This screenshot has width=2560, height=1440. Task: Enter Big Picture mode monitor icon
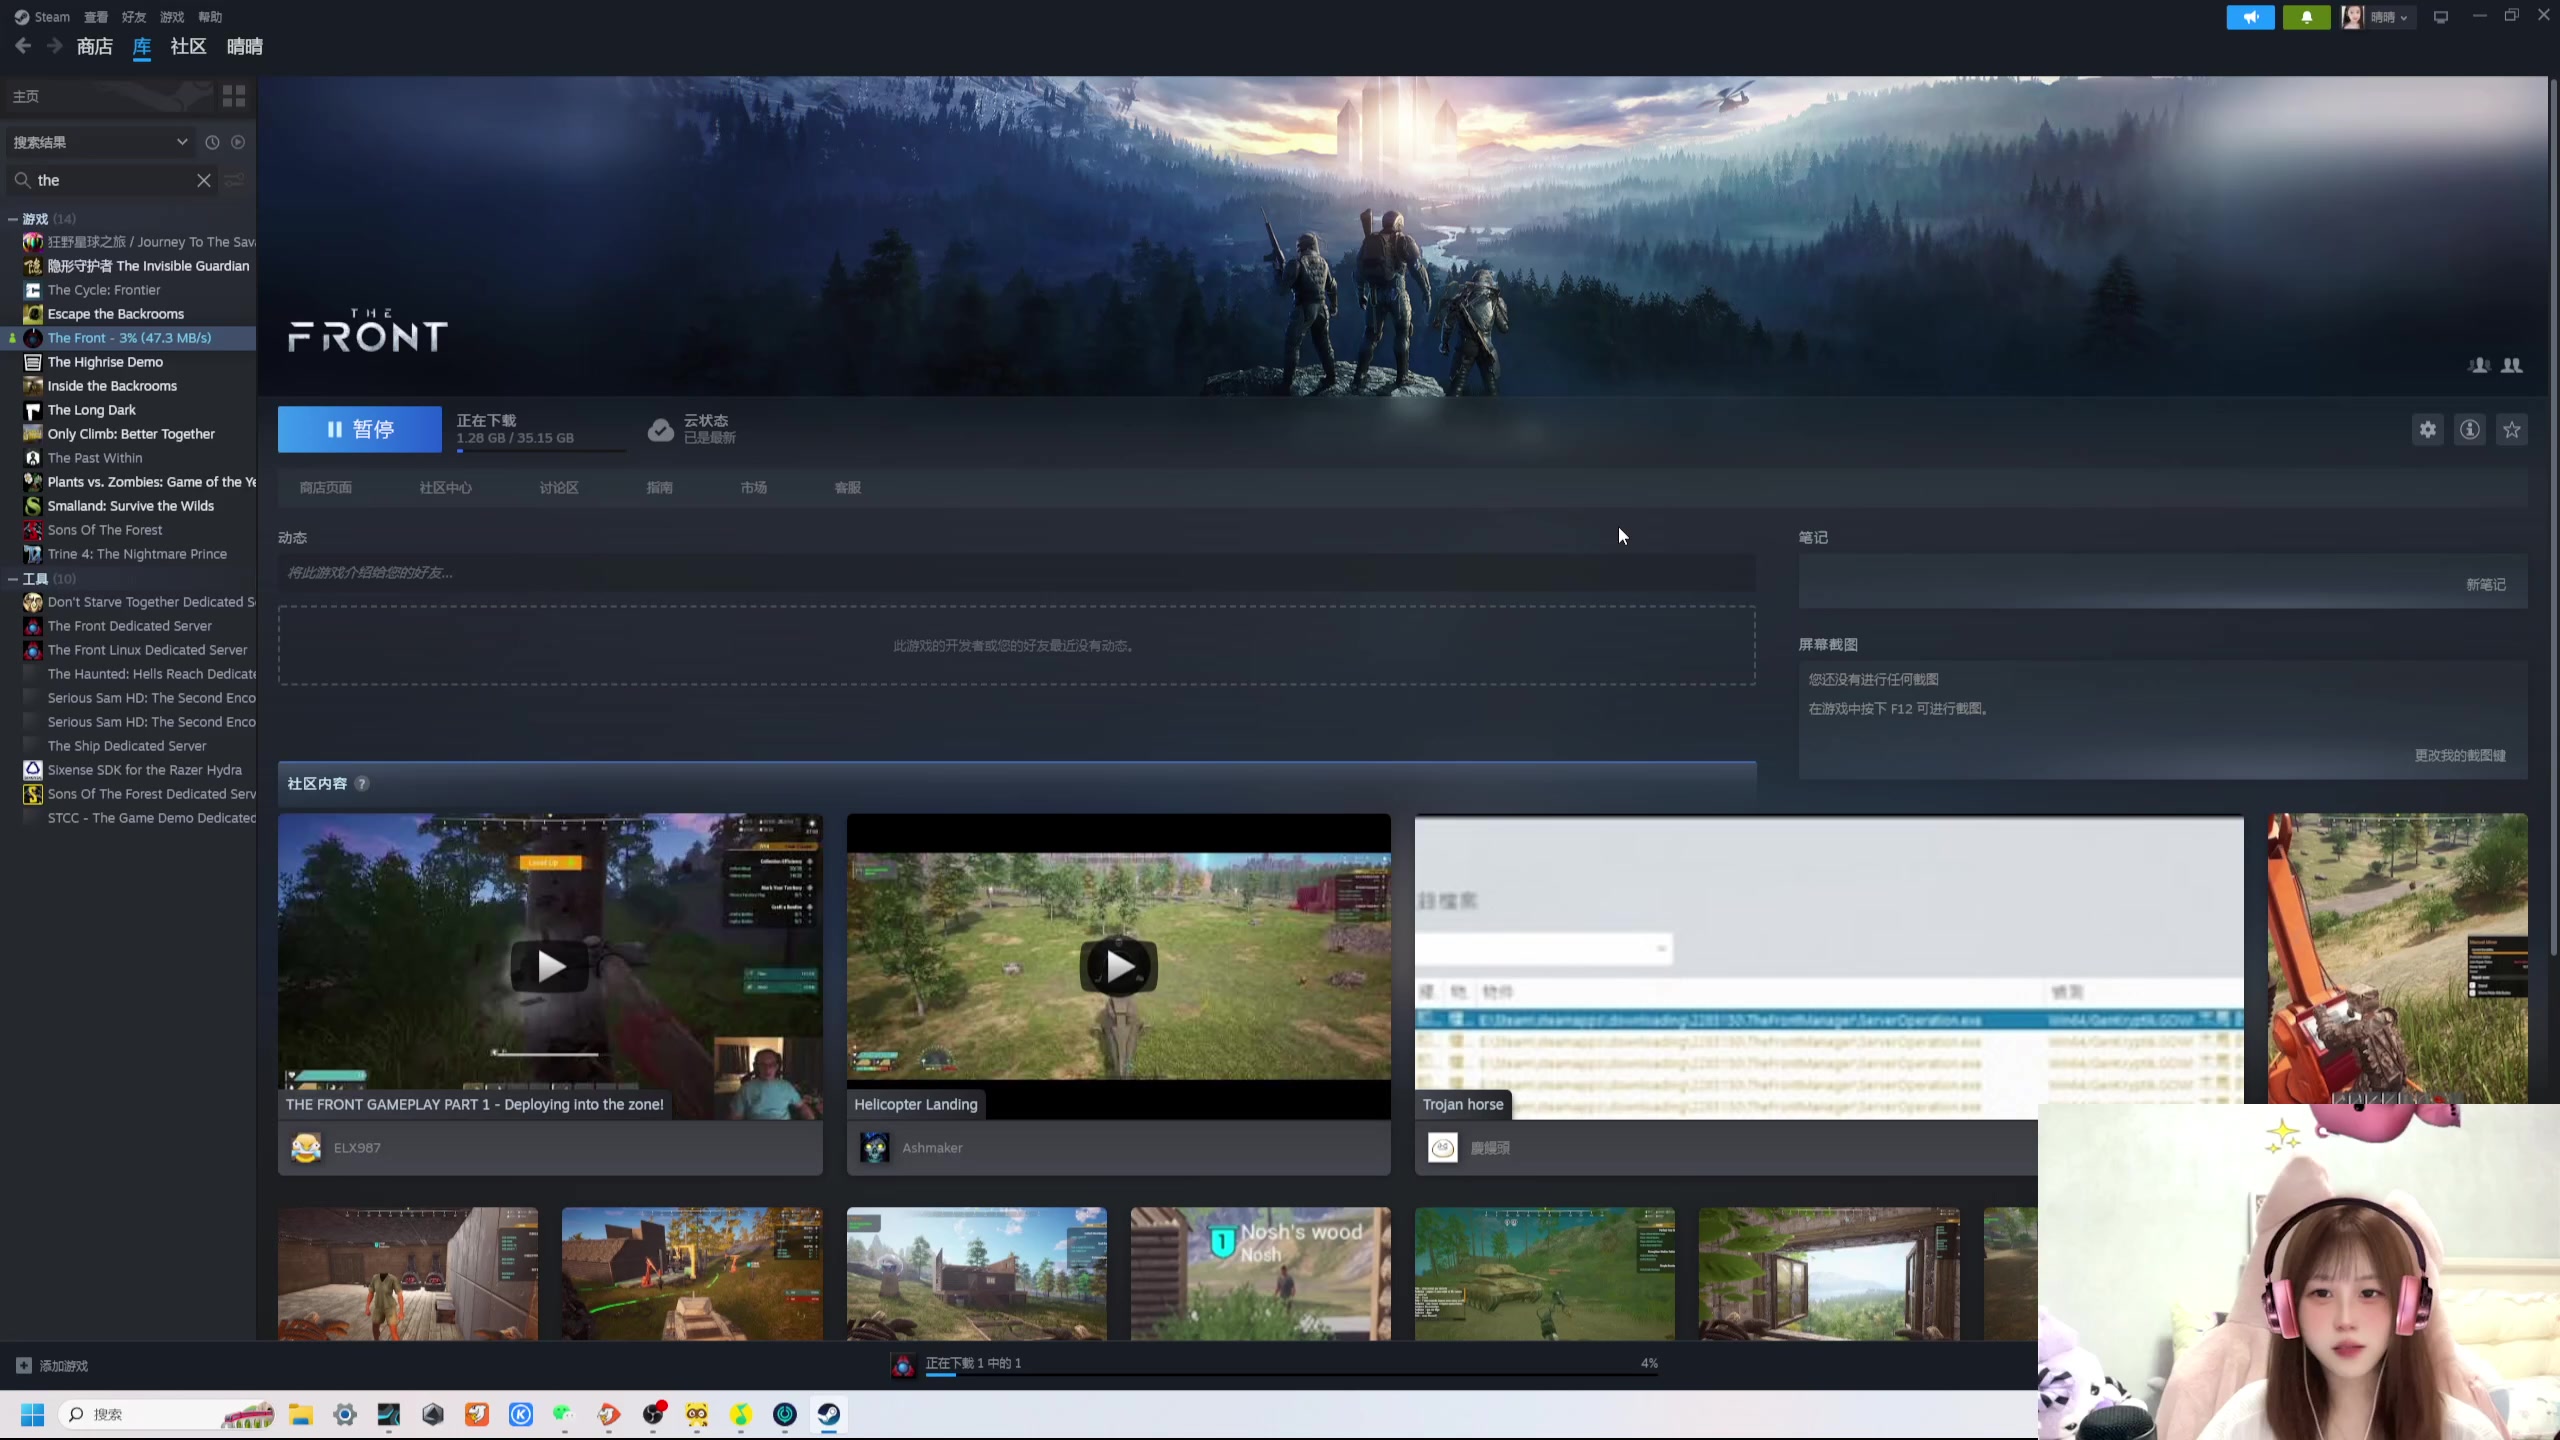pos(2441,17)
